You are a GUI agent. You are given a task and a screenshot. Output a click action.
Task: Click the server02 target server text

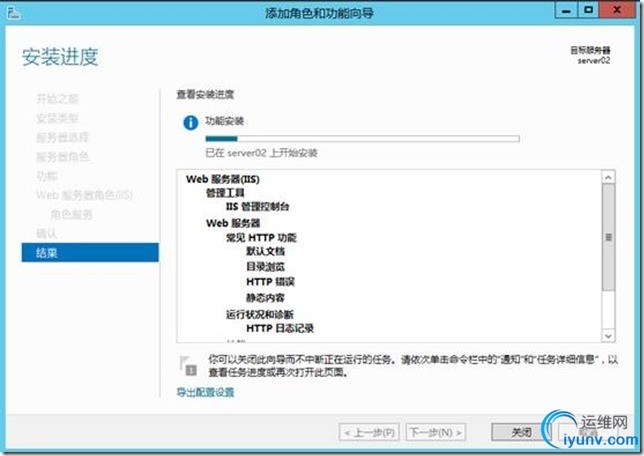click(x=594, y=60)
